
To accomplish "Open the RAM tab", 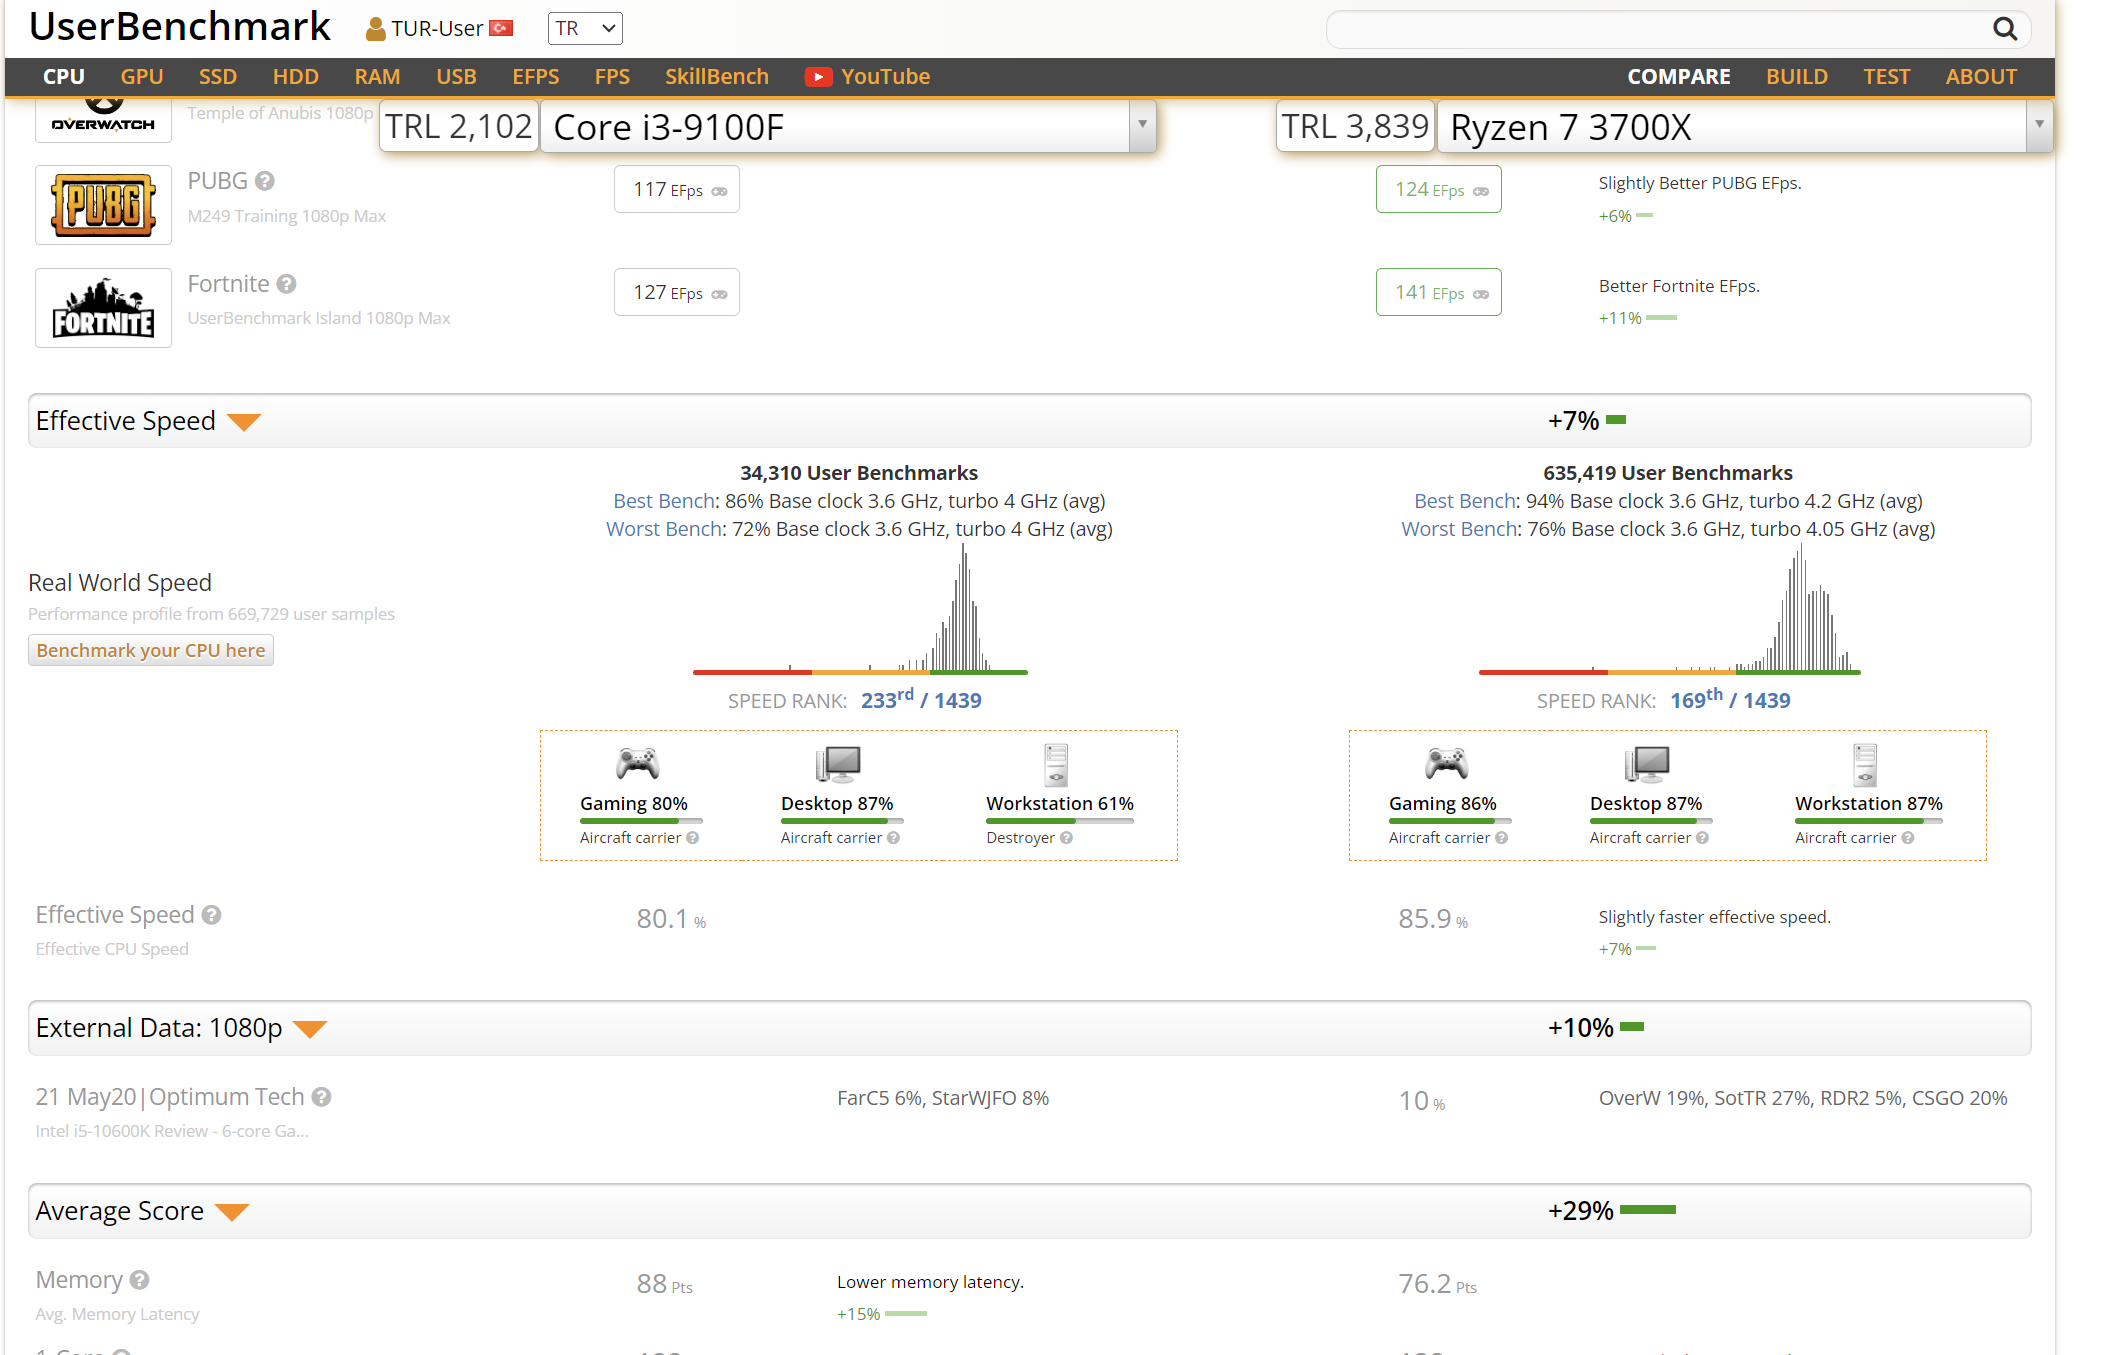I will 378,77.
